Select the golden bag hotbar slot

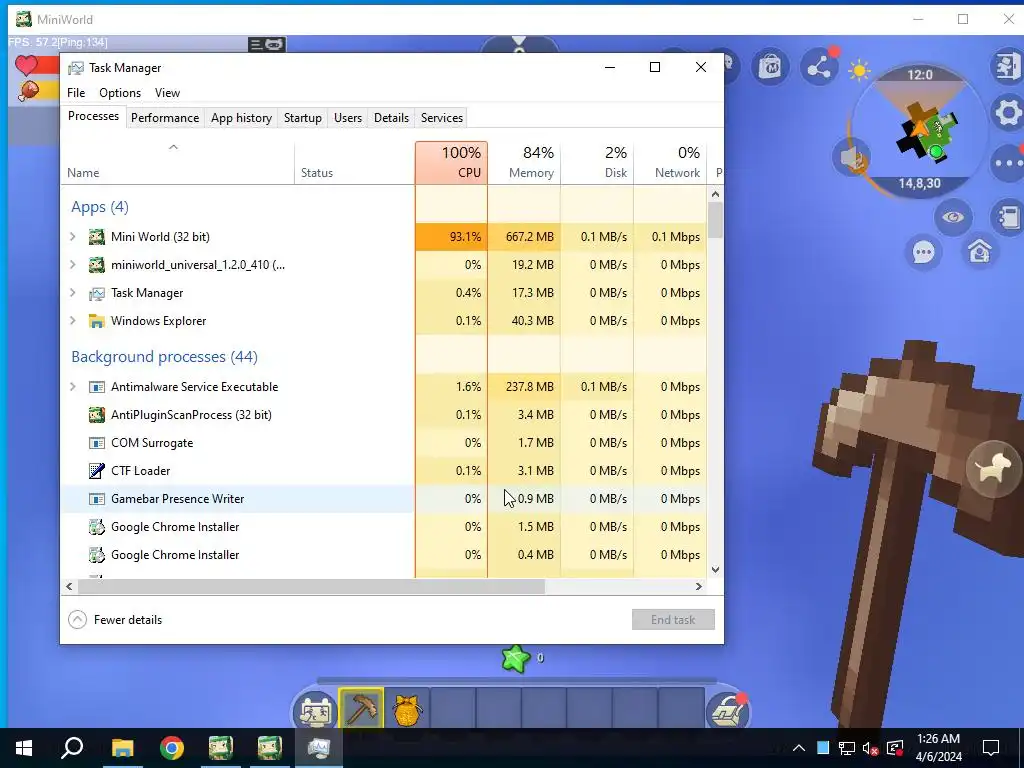click(406, 709)
